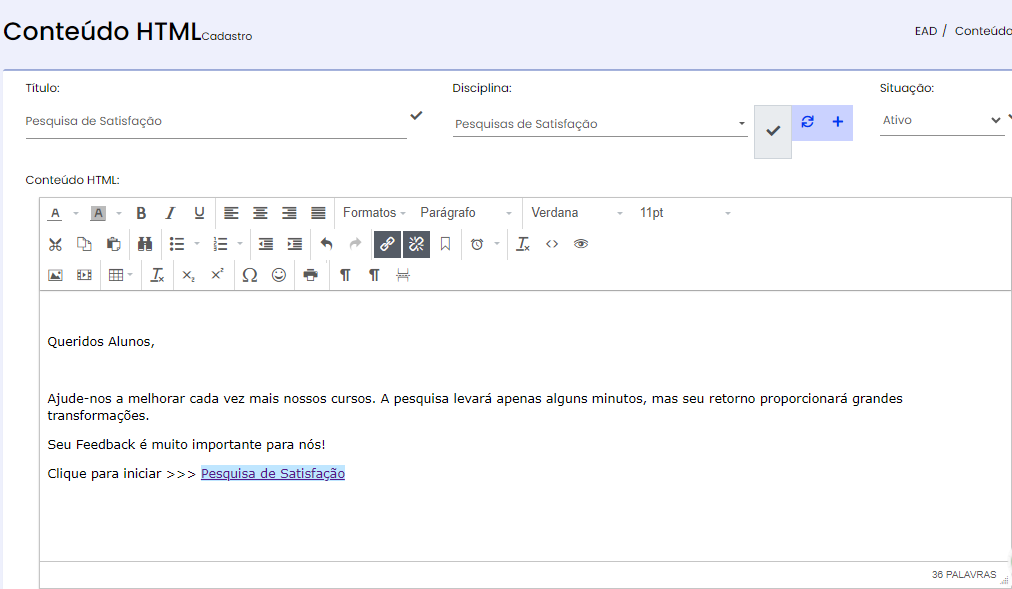Clear formatting in third toolbar row
Image resolution: width=1012 pixels, height=589 pixels.
(x=157, y=275)
